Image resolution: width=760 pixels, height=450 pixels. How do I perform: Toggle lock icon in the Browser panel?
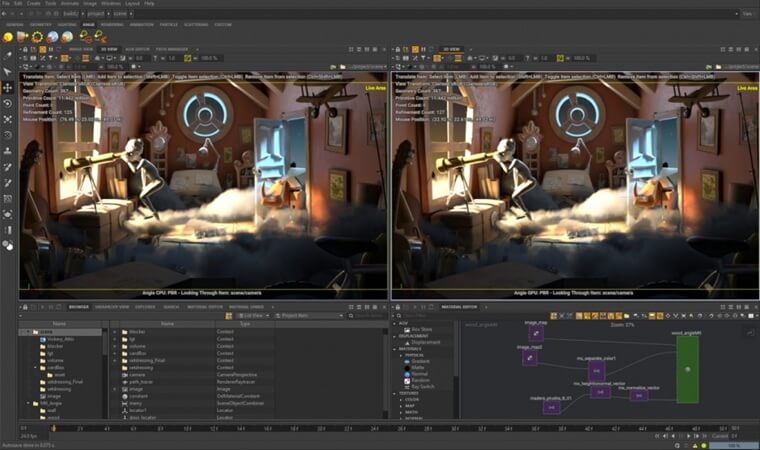pos(25,307)
